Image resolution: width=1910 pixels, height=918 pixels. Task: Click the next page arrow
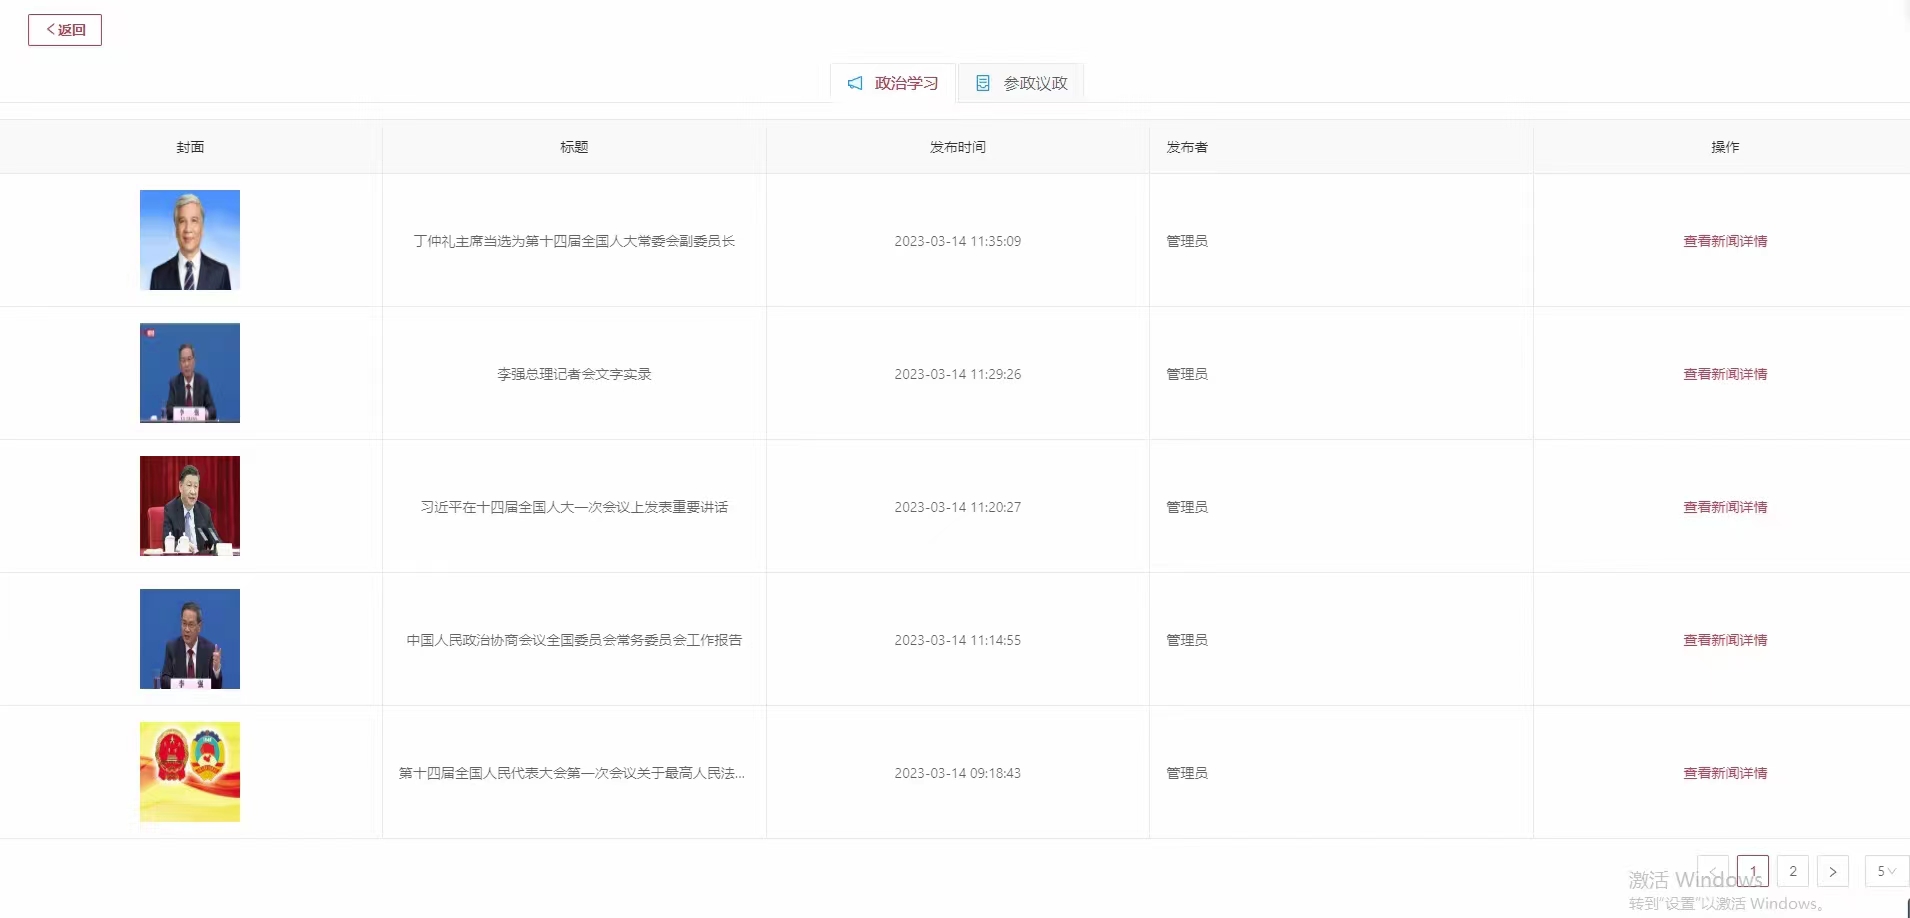tap(1833, 871)
